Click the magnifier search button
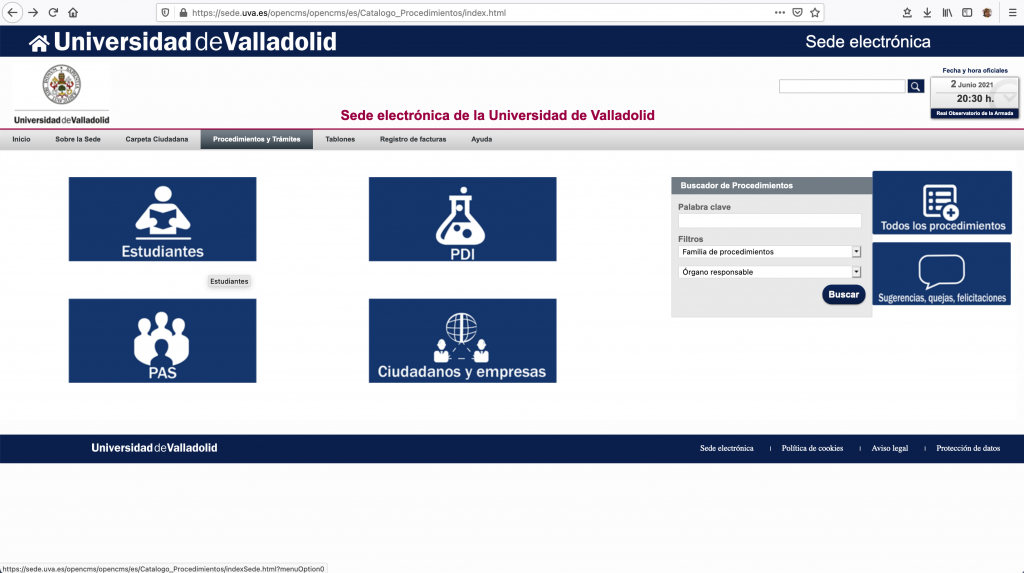 [x=916, y=86]
